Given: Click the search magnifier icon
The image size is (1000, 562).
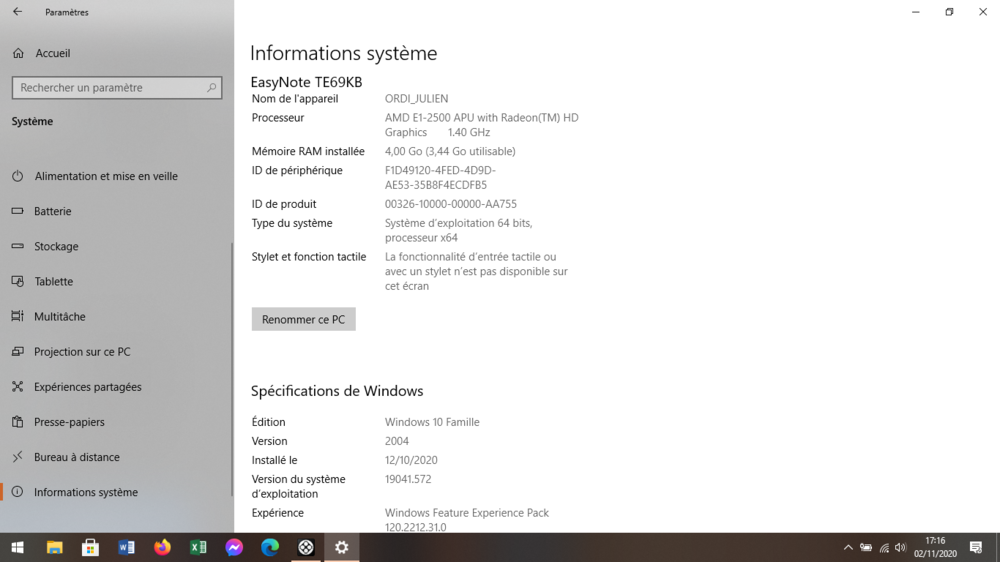Looking at the screenshot, I should point(211,87).
